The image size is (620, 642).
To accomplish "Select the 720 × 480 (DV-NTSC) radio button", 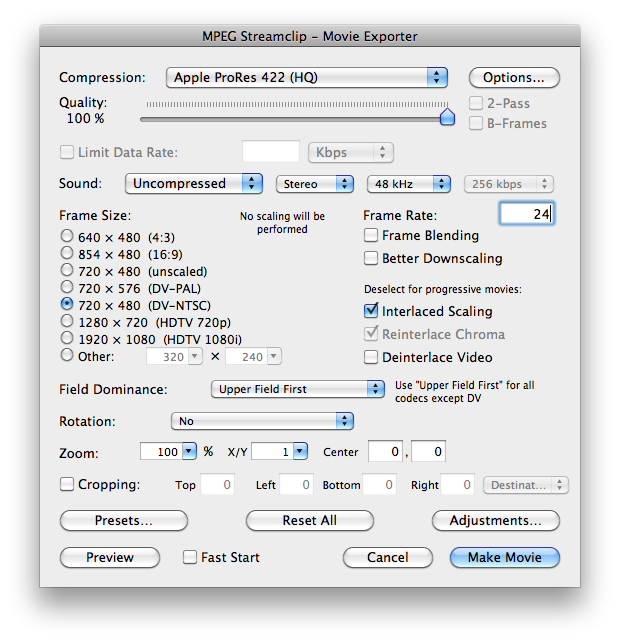I will pyautogui.click(x=67, y=304).
